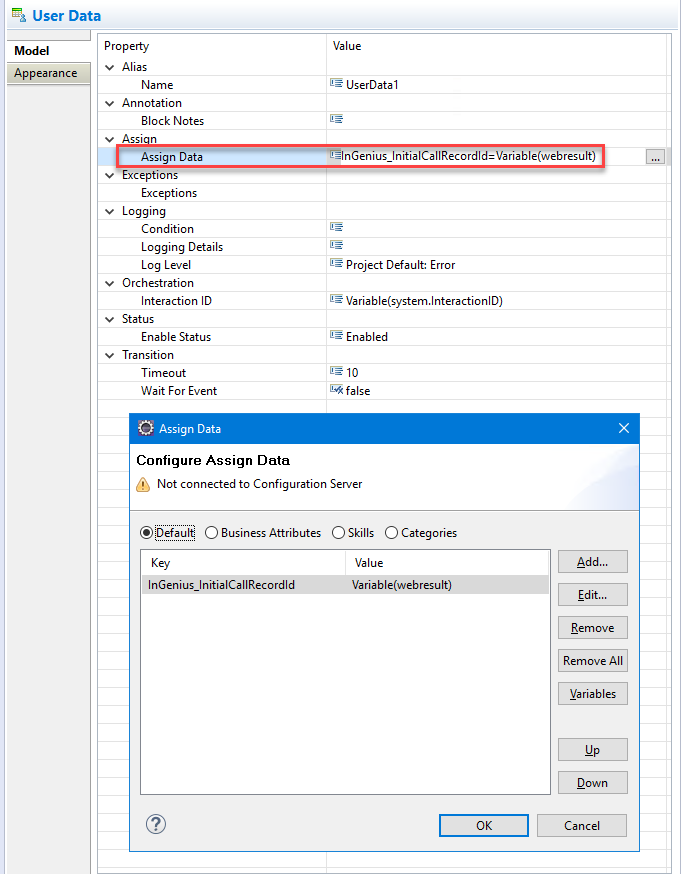The width and height of the screenshot is (681, 874).
Task: Open the Model tab
Action: coord(32,51)
